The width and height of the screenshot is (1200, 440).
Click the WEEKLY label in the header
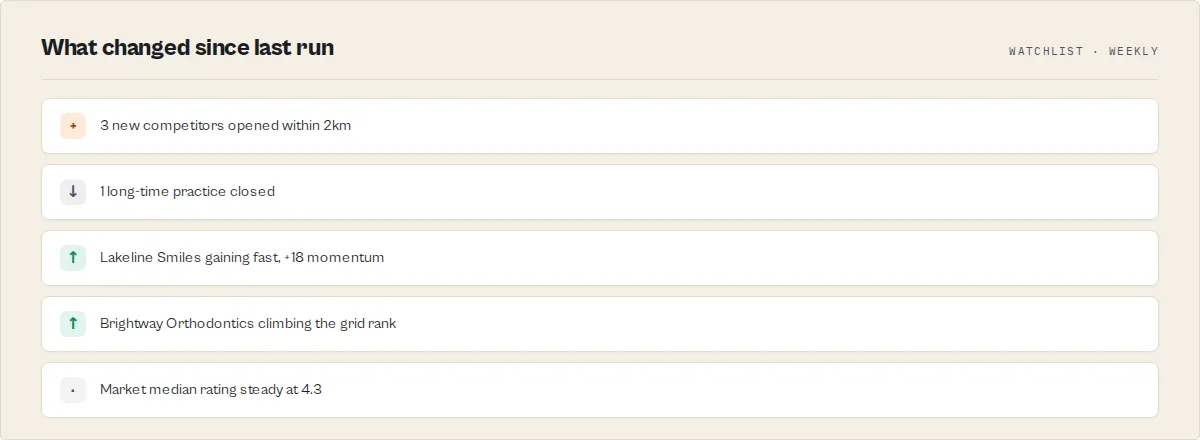pyautogui.click(x=1134, y=51)
